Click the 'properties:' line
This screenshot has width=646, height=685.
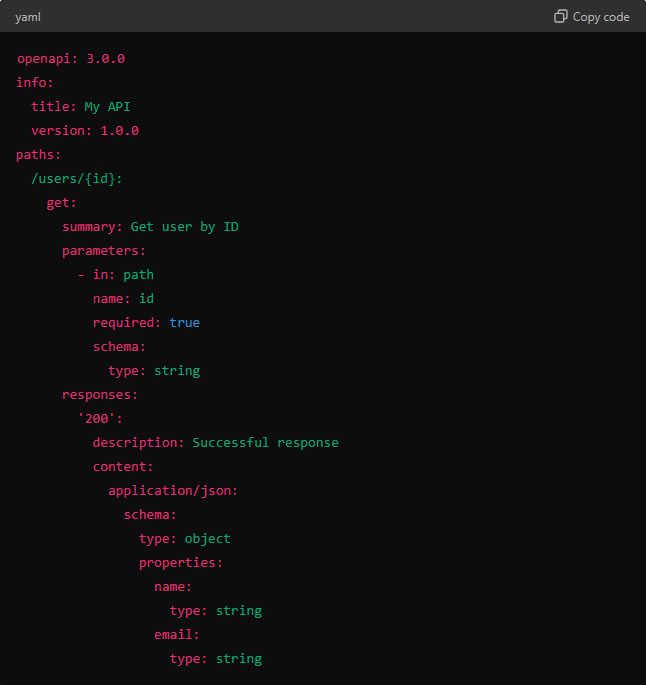pyautogui.click(x=181, y=563)
